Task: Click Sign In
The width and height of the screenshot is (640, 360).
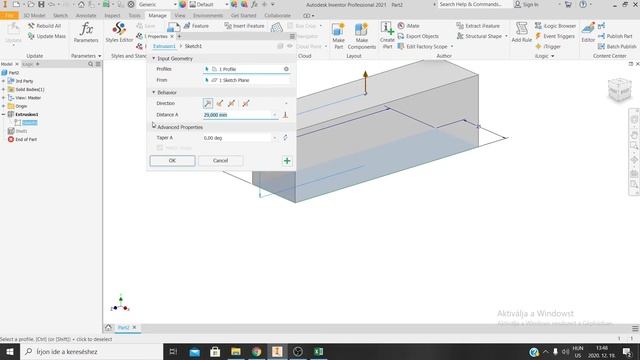Action: [x=526, y=4]
